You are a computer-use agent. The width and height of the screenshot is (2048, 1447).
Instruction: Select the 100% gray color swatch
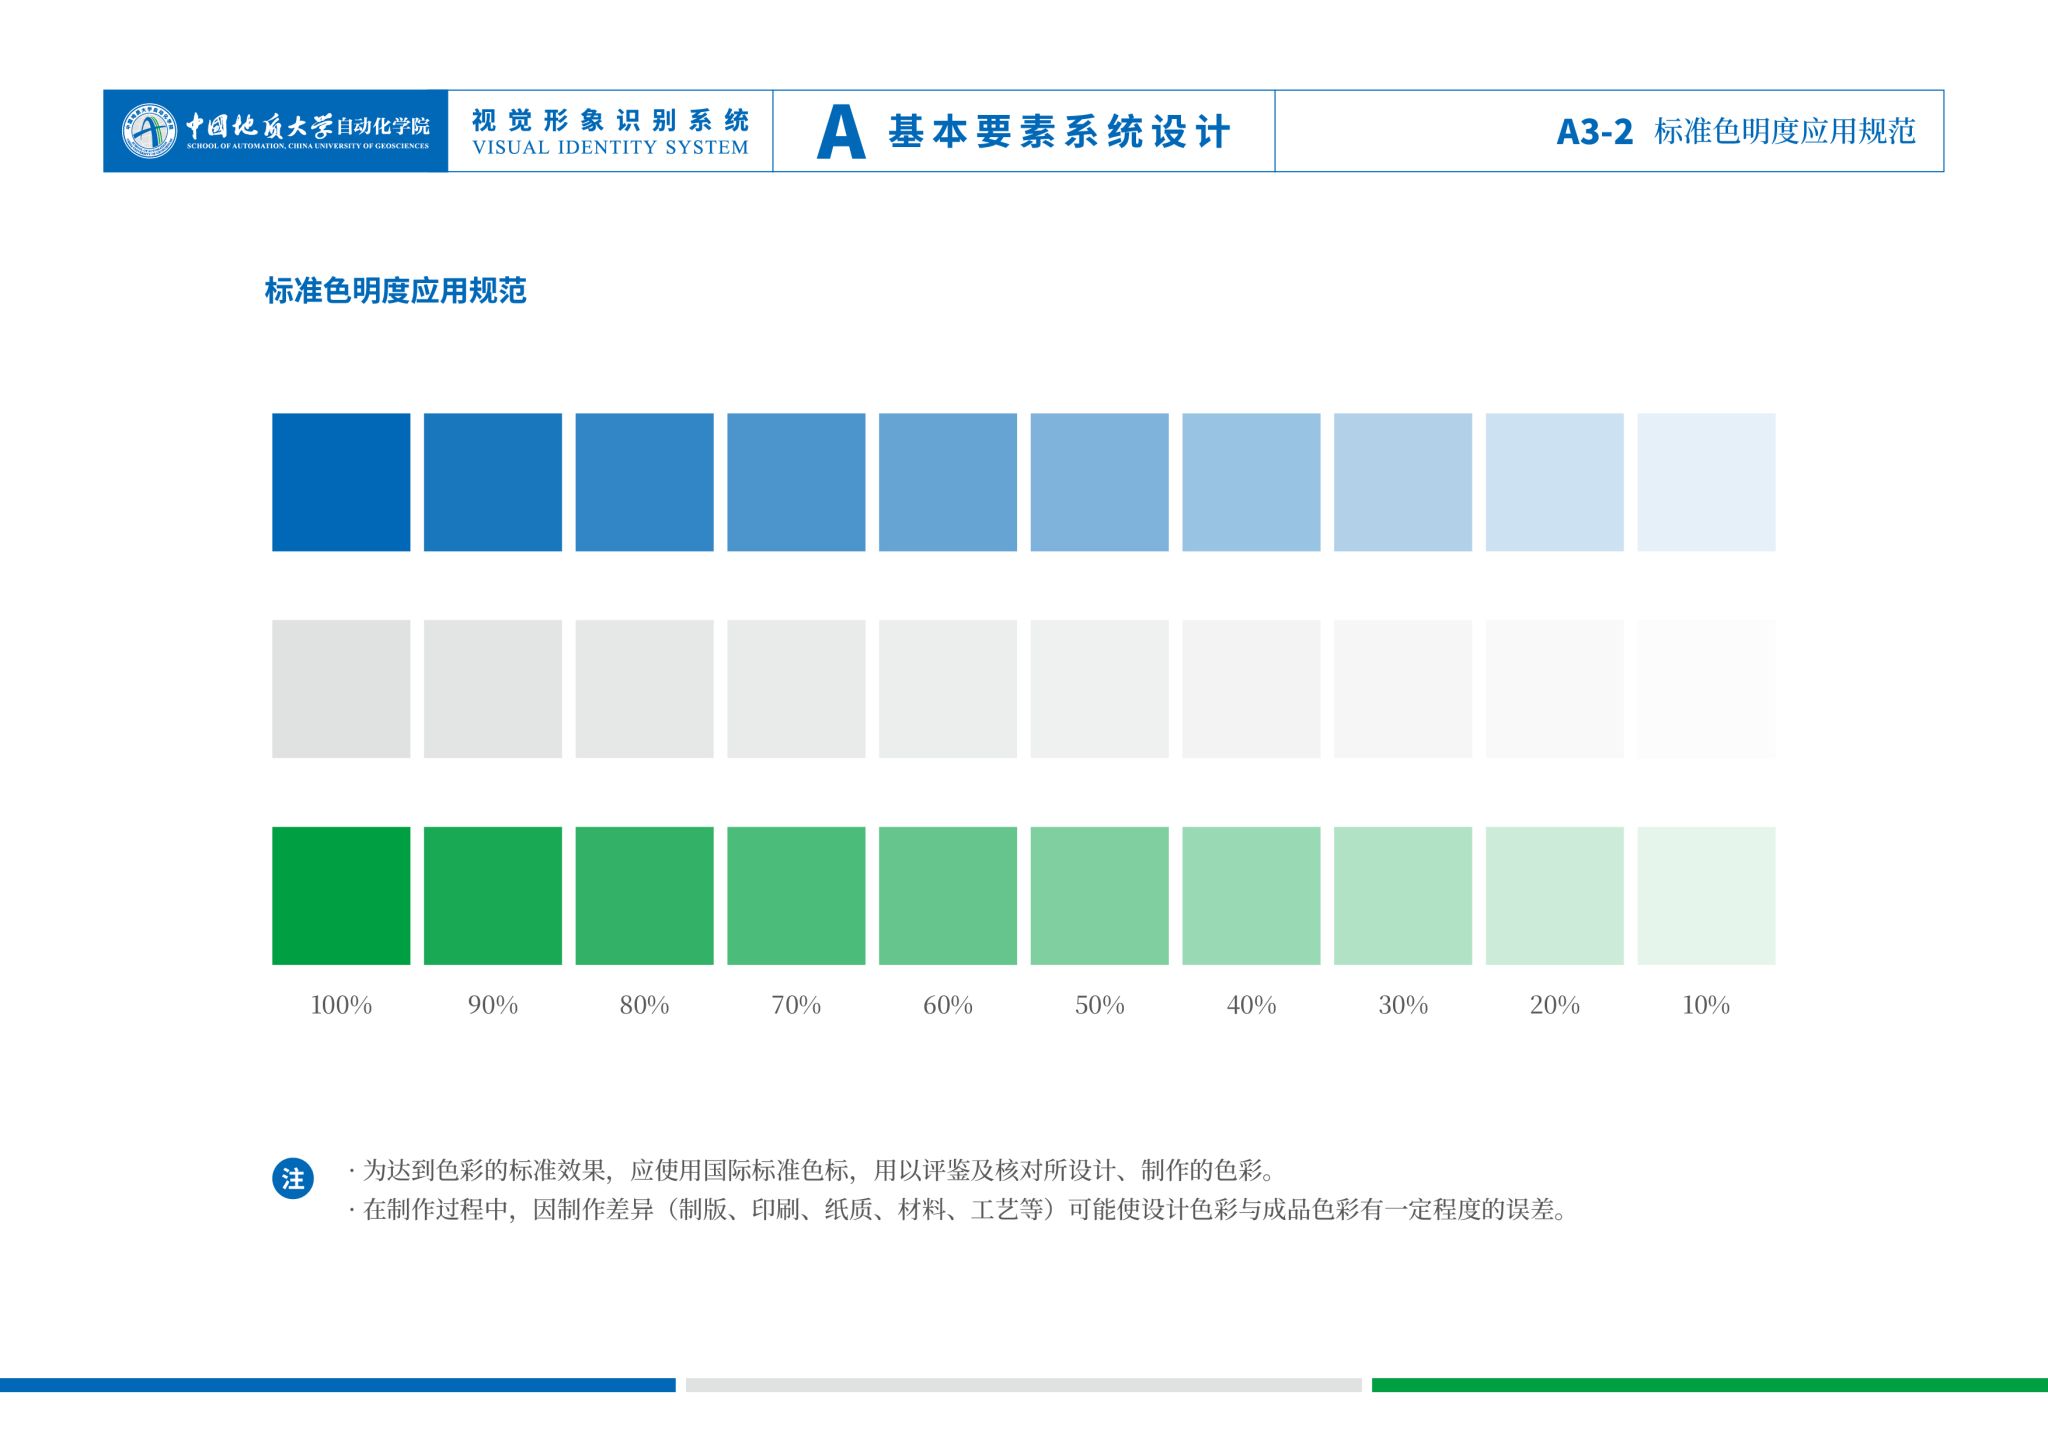[x=341, y=688]
